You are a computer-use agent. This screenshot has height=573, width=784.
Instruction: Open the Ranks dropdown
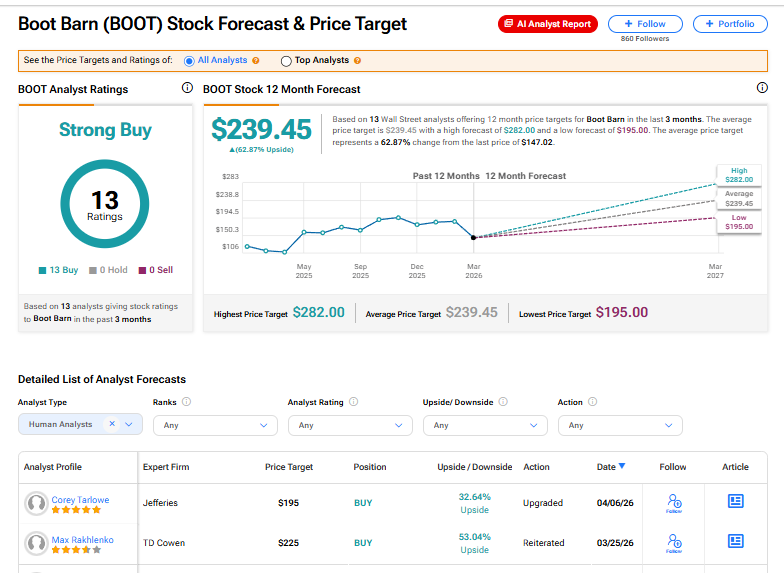click(213, 425)
